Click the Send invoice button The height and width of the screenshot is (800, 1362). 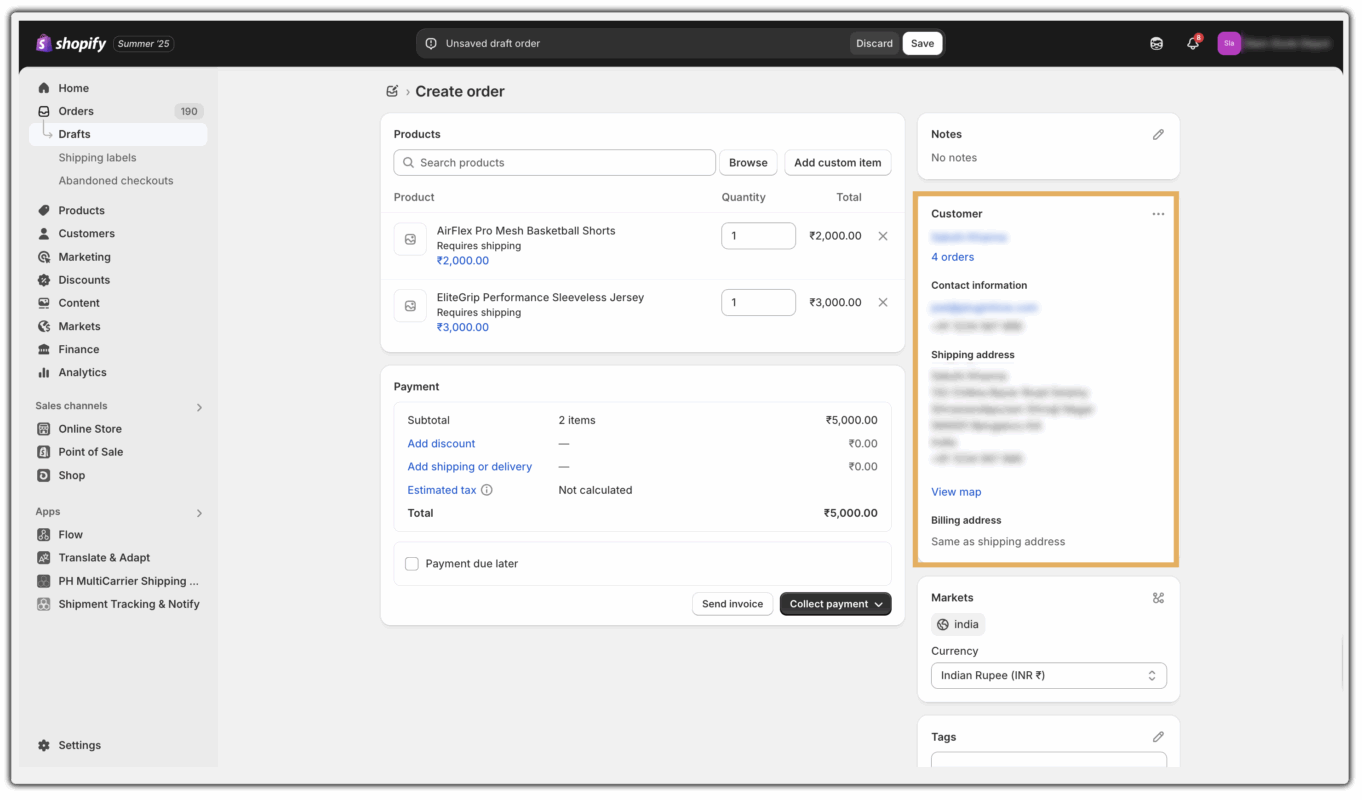pos(732,604)
